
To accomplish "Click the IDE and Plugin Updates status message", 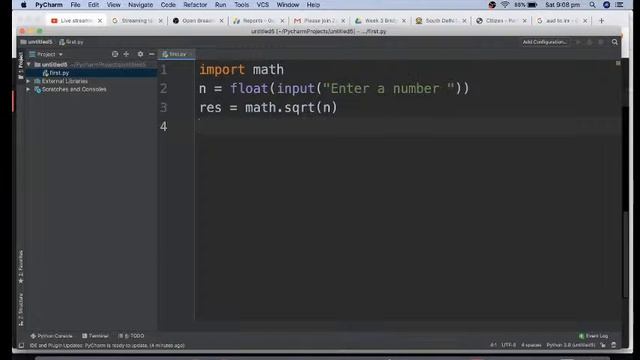I will click(107, 345).
